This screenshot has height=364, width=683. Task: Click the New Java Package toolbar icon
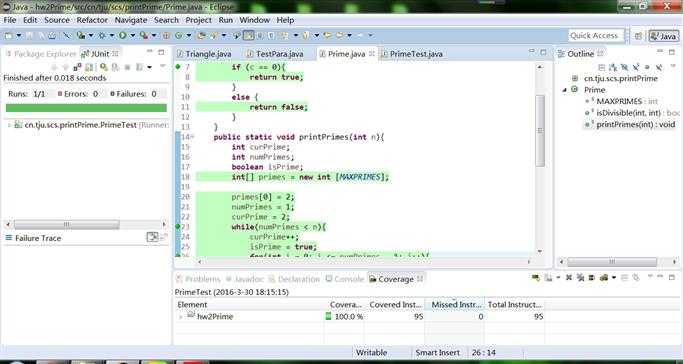[x=166, y=35]
